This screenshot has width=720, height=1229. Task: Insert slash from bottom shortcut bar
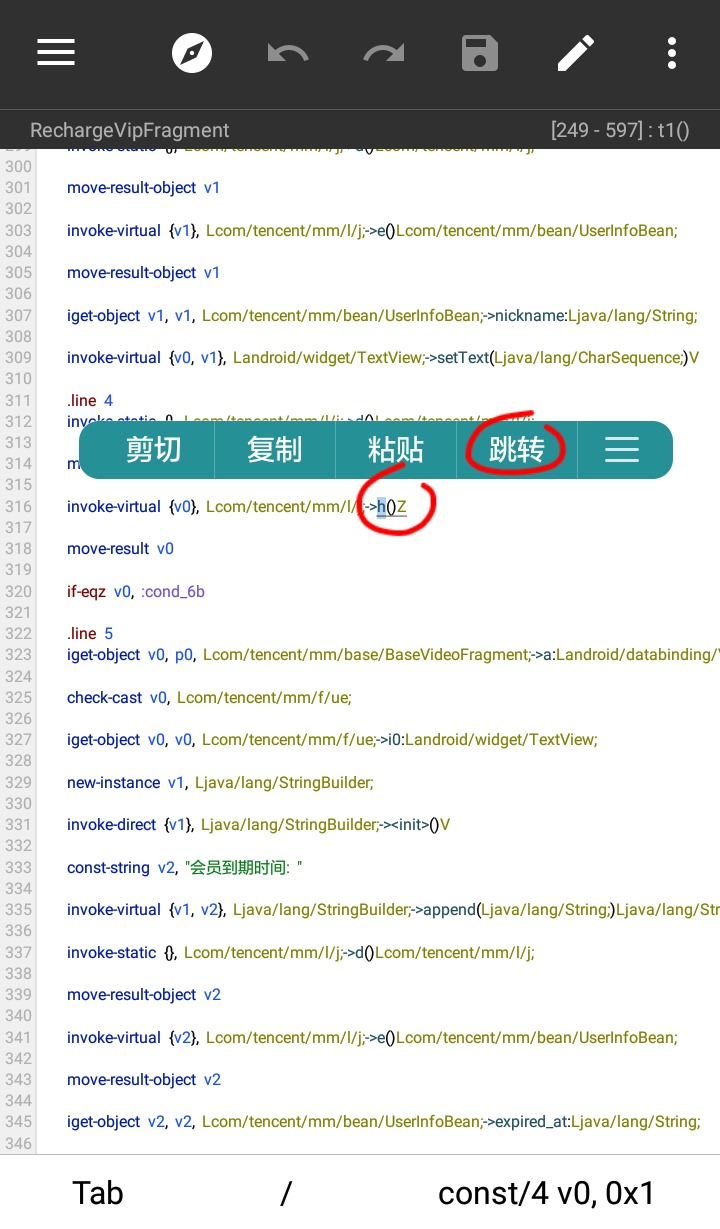point(286,1193)
